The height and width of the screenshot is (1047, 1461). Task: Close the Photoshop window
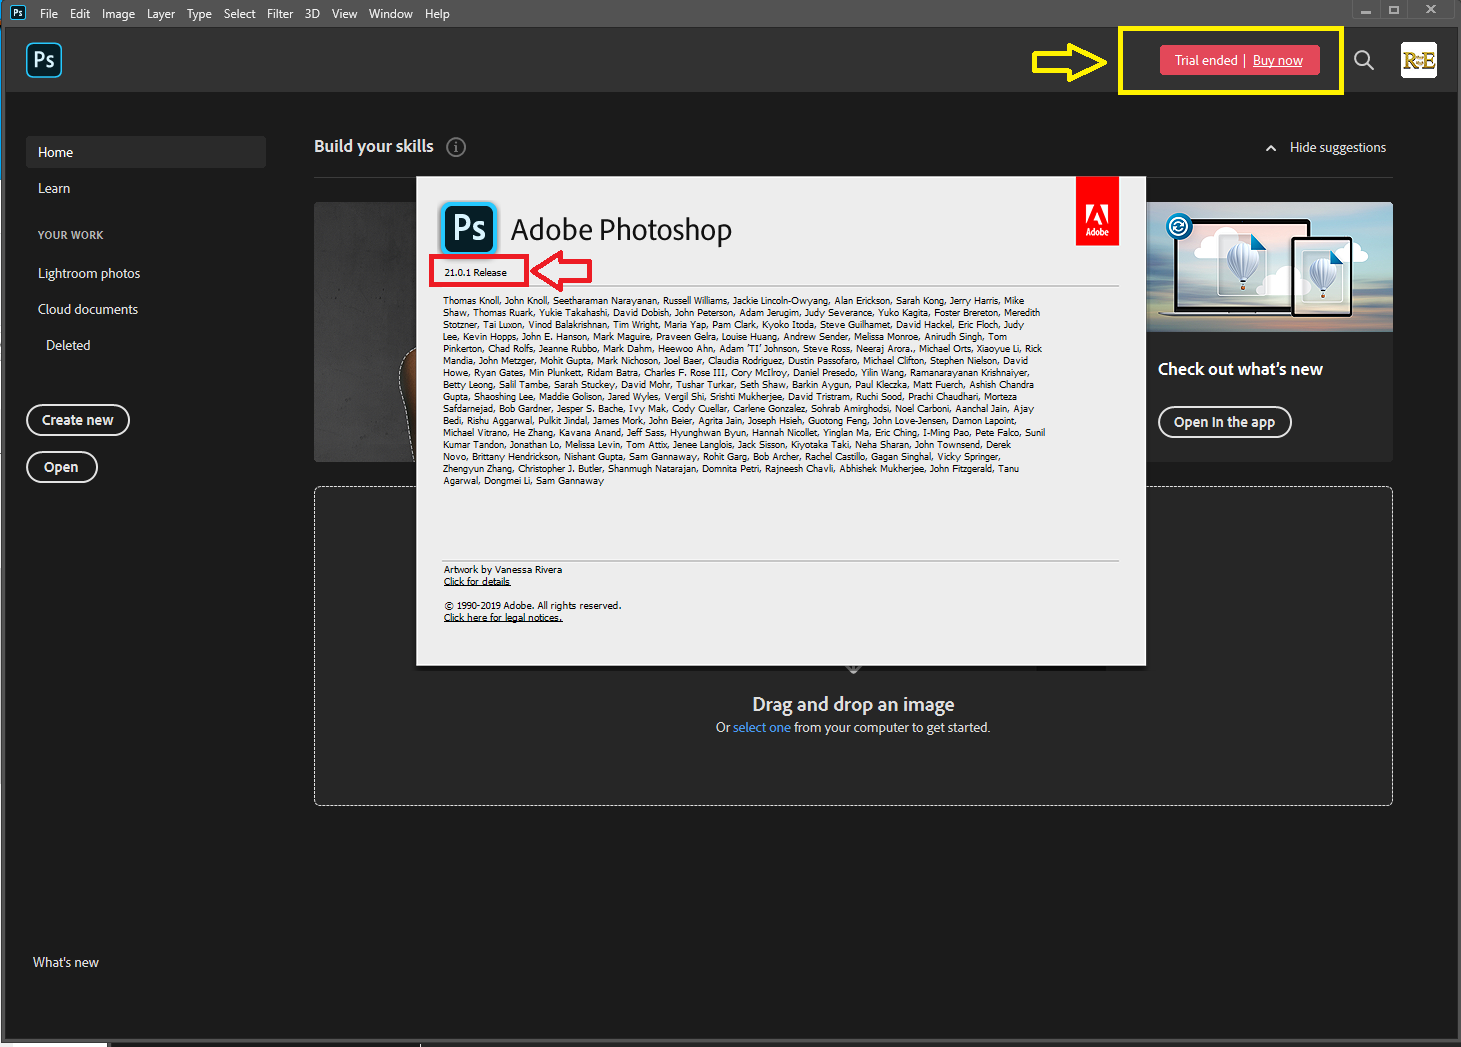coord(1431,10)
